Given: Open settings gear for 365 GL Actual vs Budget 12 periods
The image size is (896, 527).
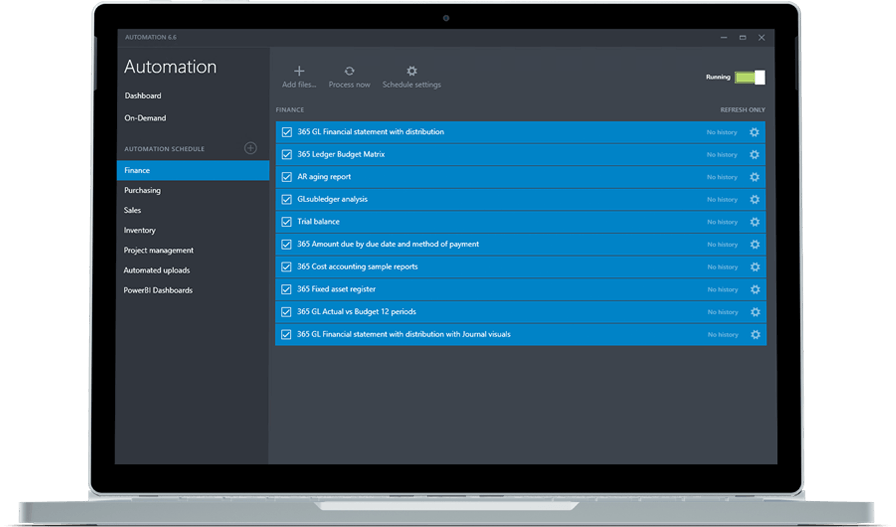Looking at the screenshot, I should click(x=755, y=312).
